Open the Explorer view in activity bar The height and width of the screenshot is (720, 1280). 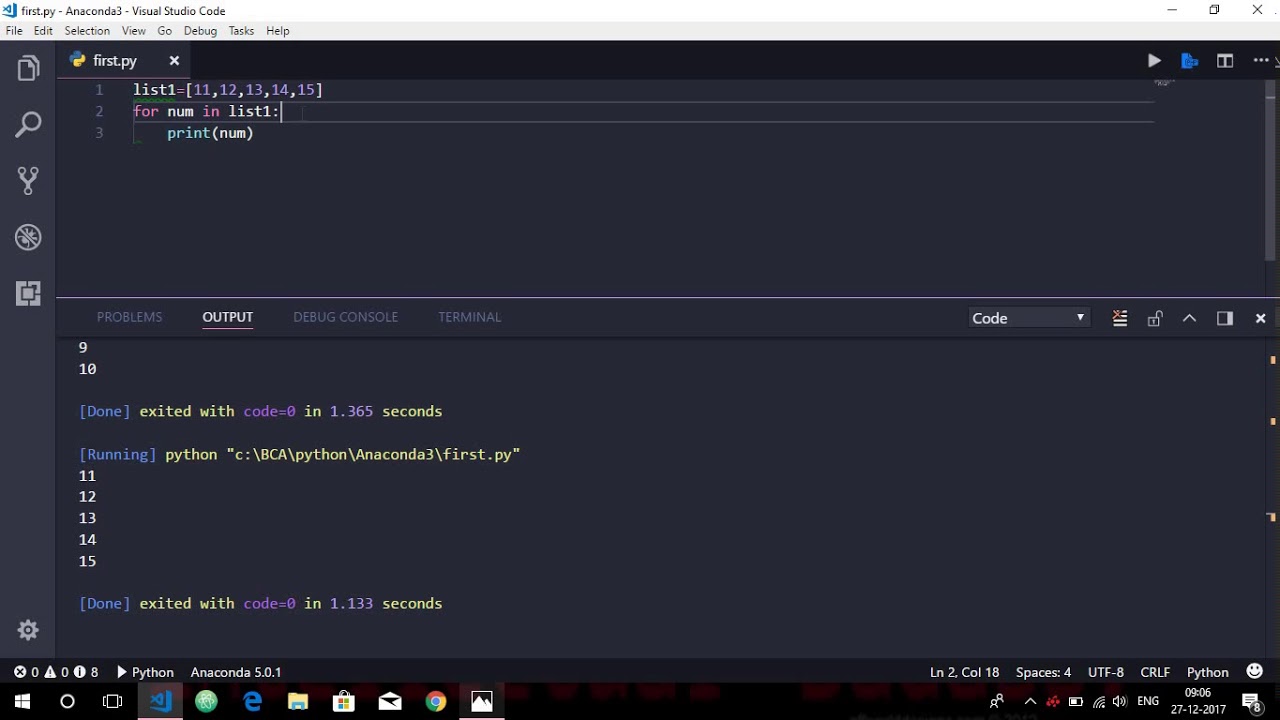pyautogui.click(x=28, y=69)
